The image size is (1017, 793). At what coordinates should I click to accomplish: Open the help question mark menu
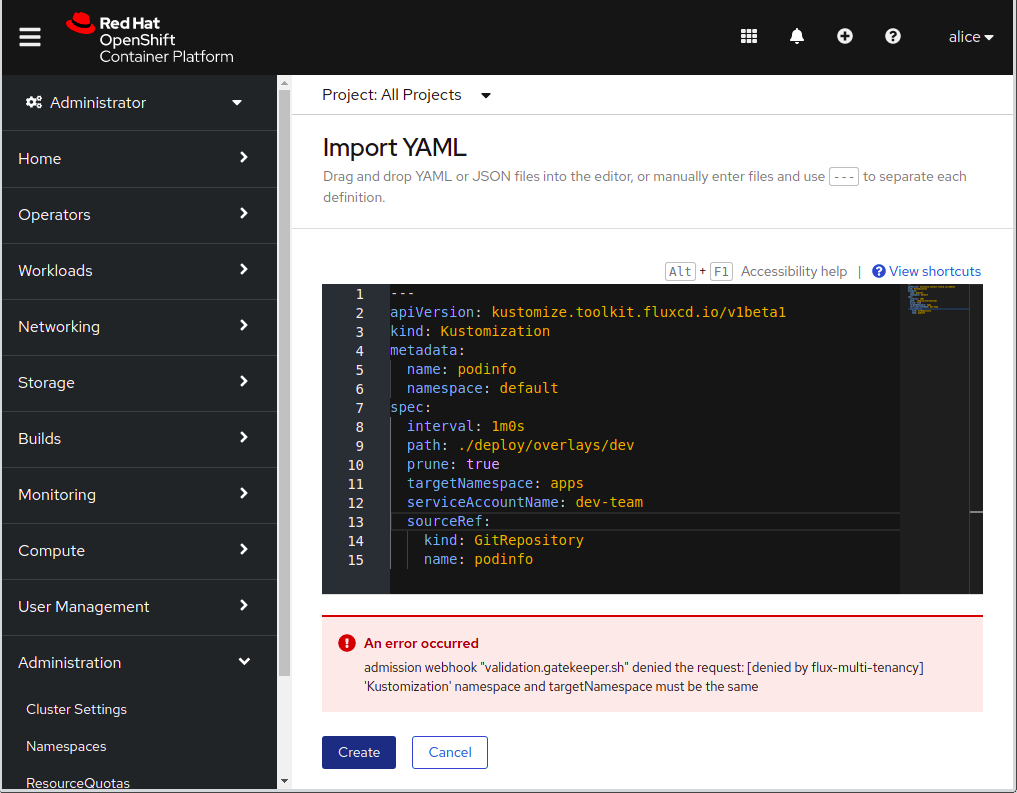pos(892,36)
